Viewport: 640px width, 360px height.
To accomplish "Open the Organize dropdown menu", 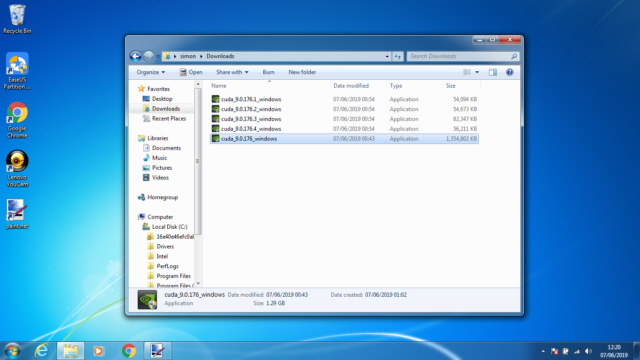I will (x=151, y=72).
